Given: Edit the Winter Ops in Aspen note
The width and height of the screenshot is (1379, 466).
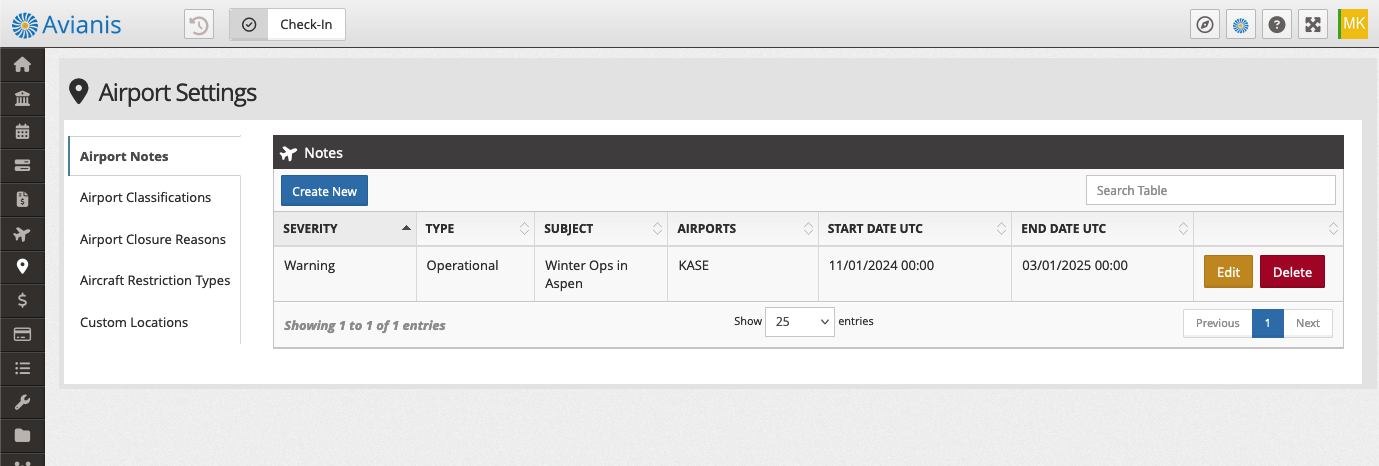Looking at the screenshot, I should (1228, 272).
